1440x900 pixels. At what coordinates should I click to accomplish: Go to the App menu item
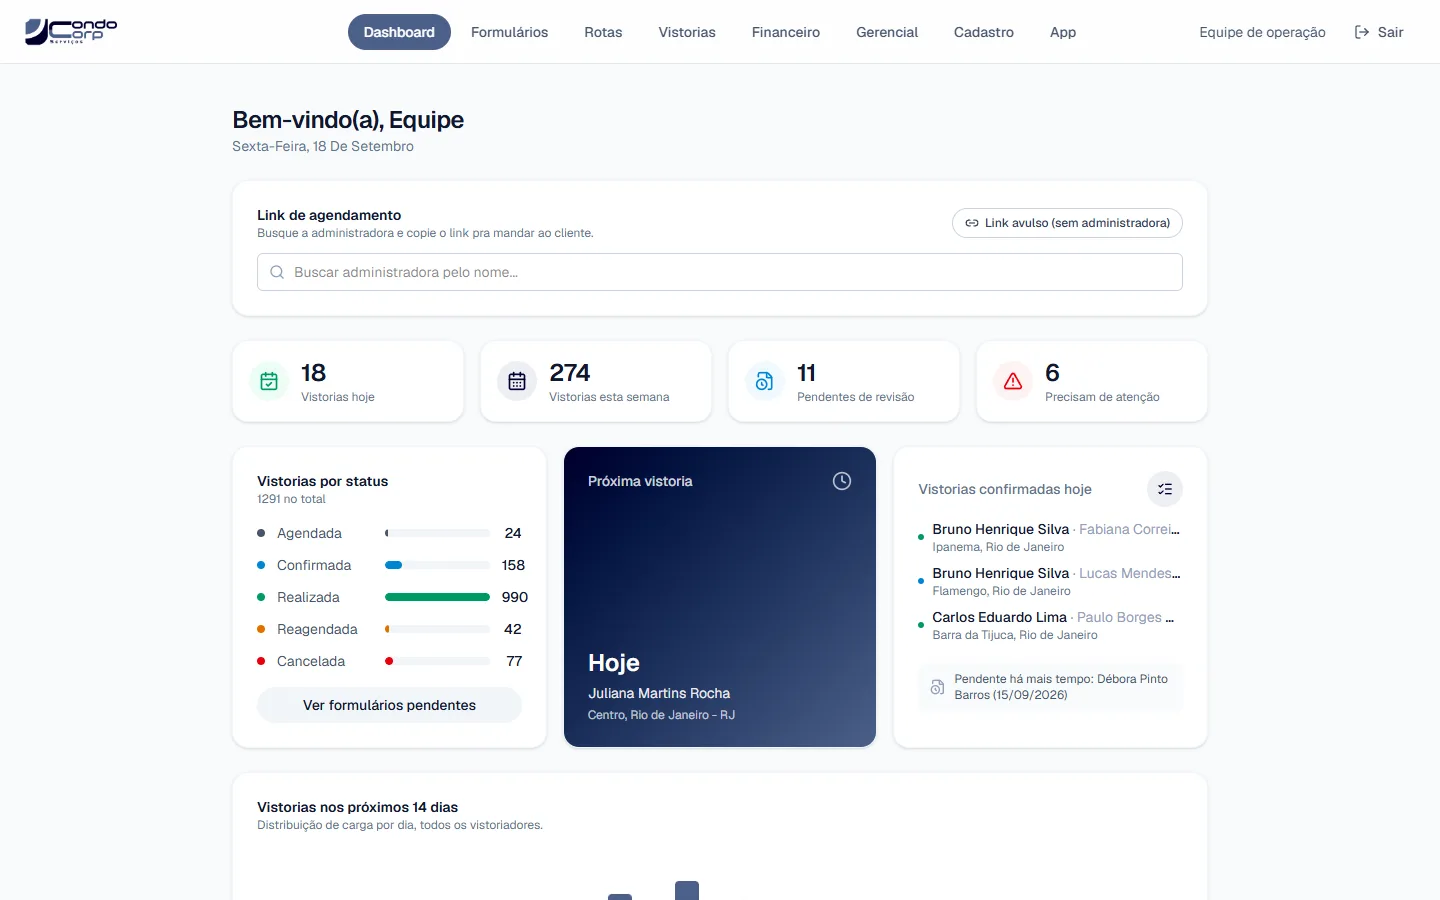pyautogui.click(x=1063, y=32)
